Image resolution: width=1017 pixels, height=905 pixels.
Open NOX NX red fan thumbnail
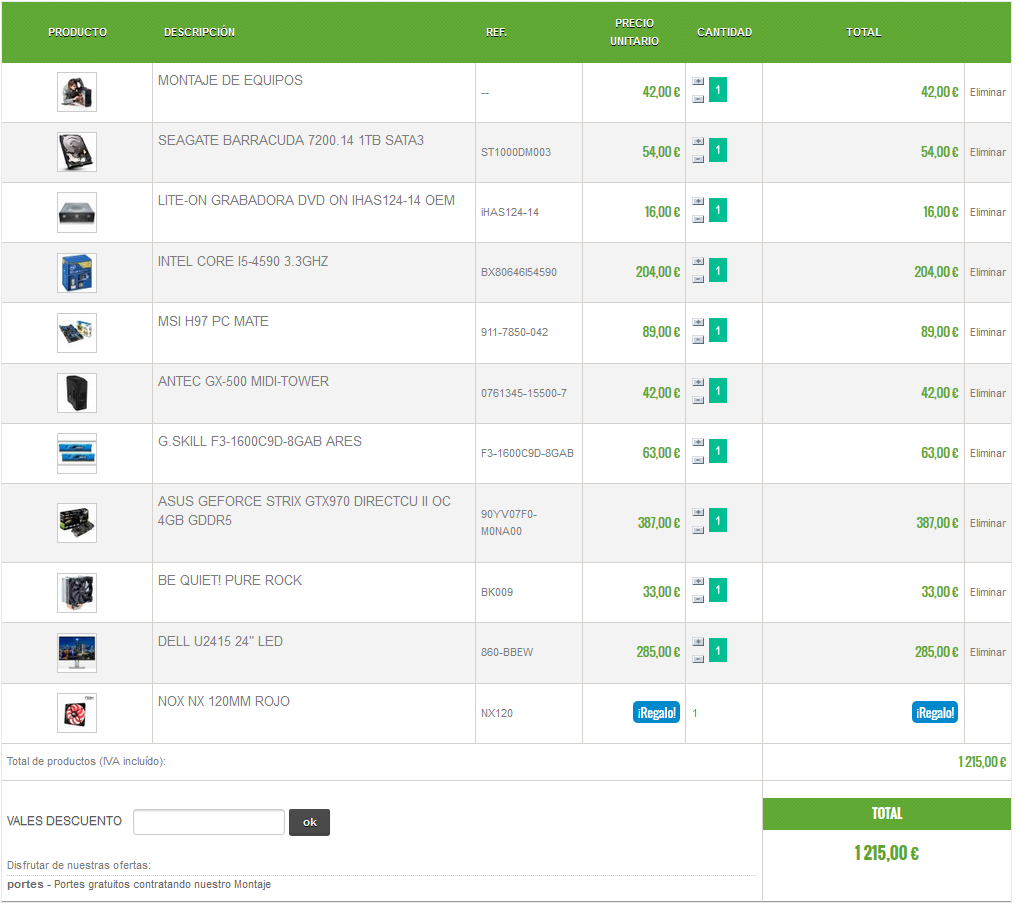pyautogui.click(x=77, y=714)
